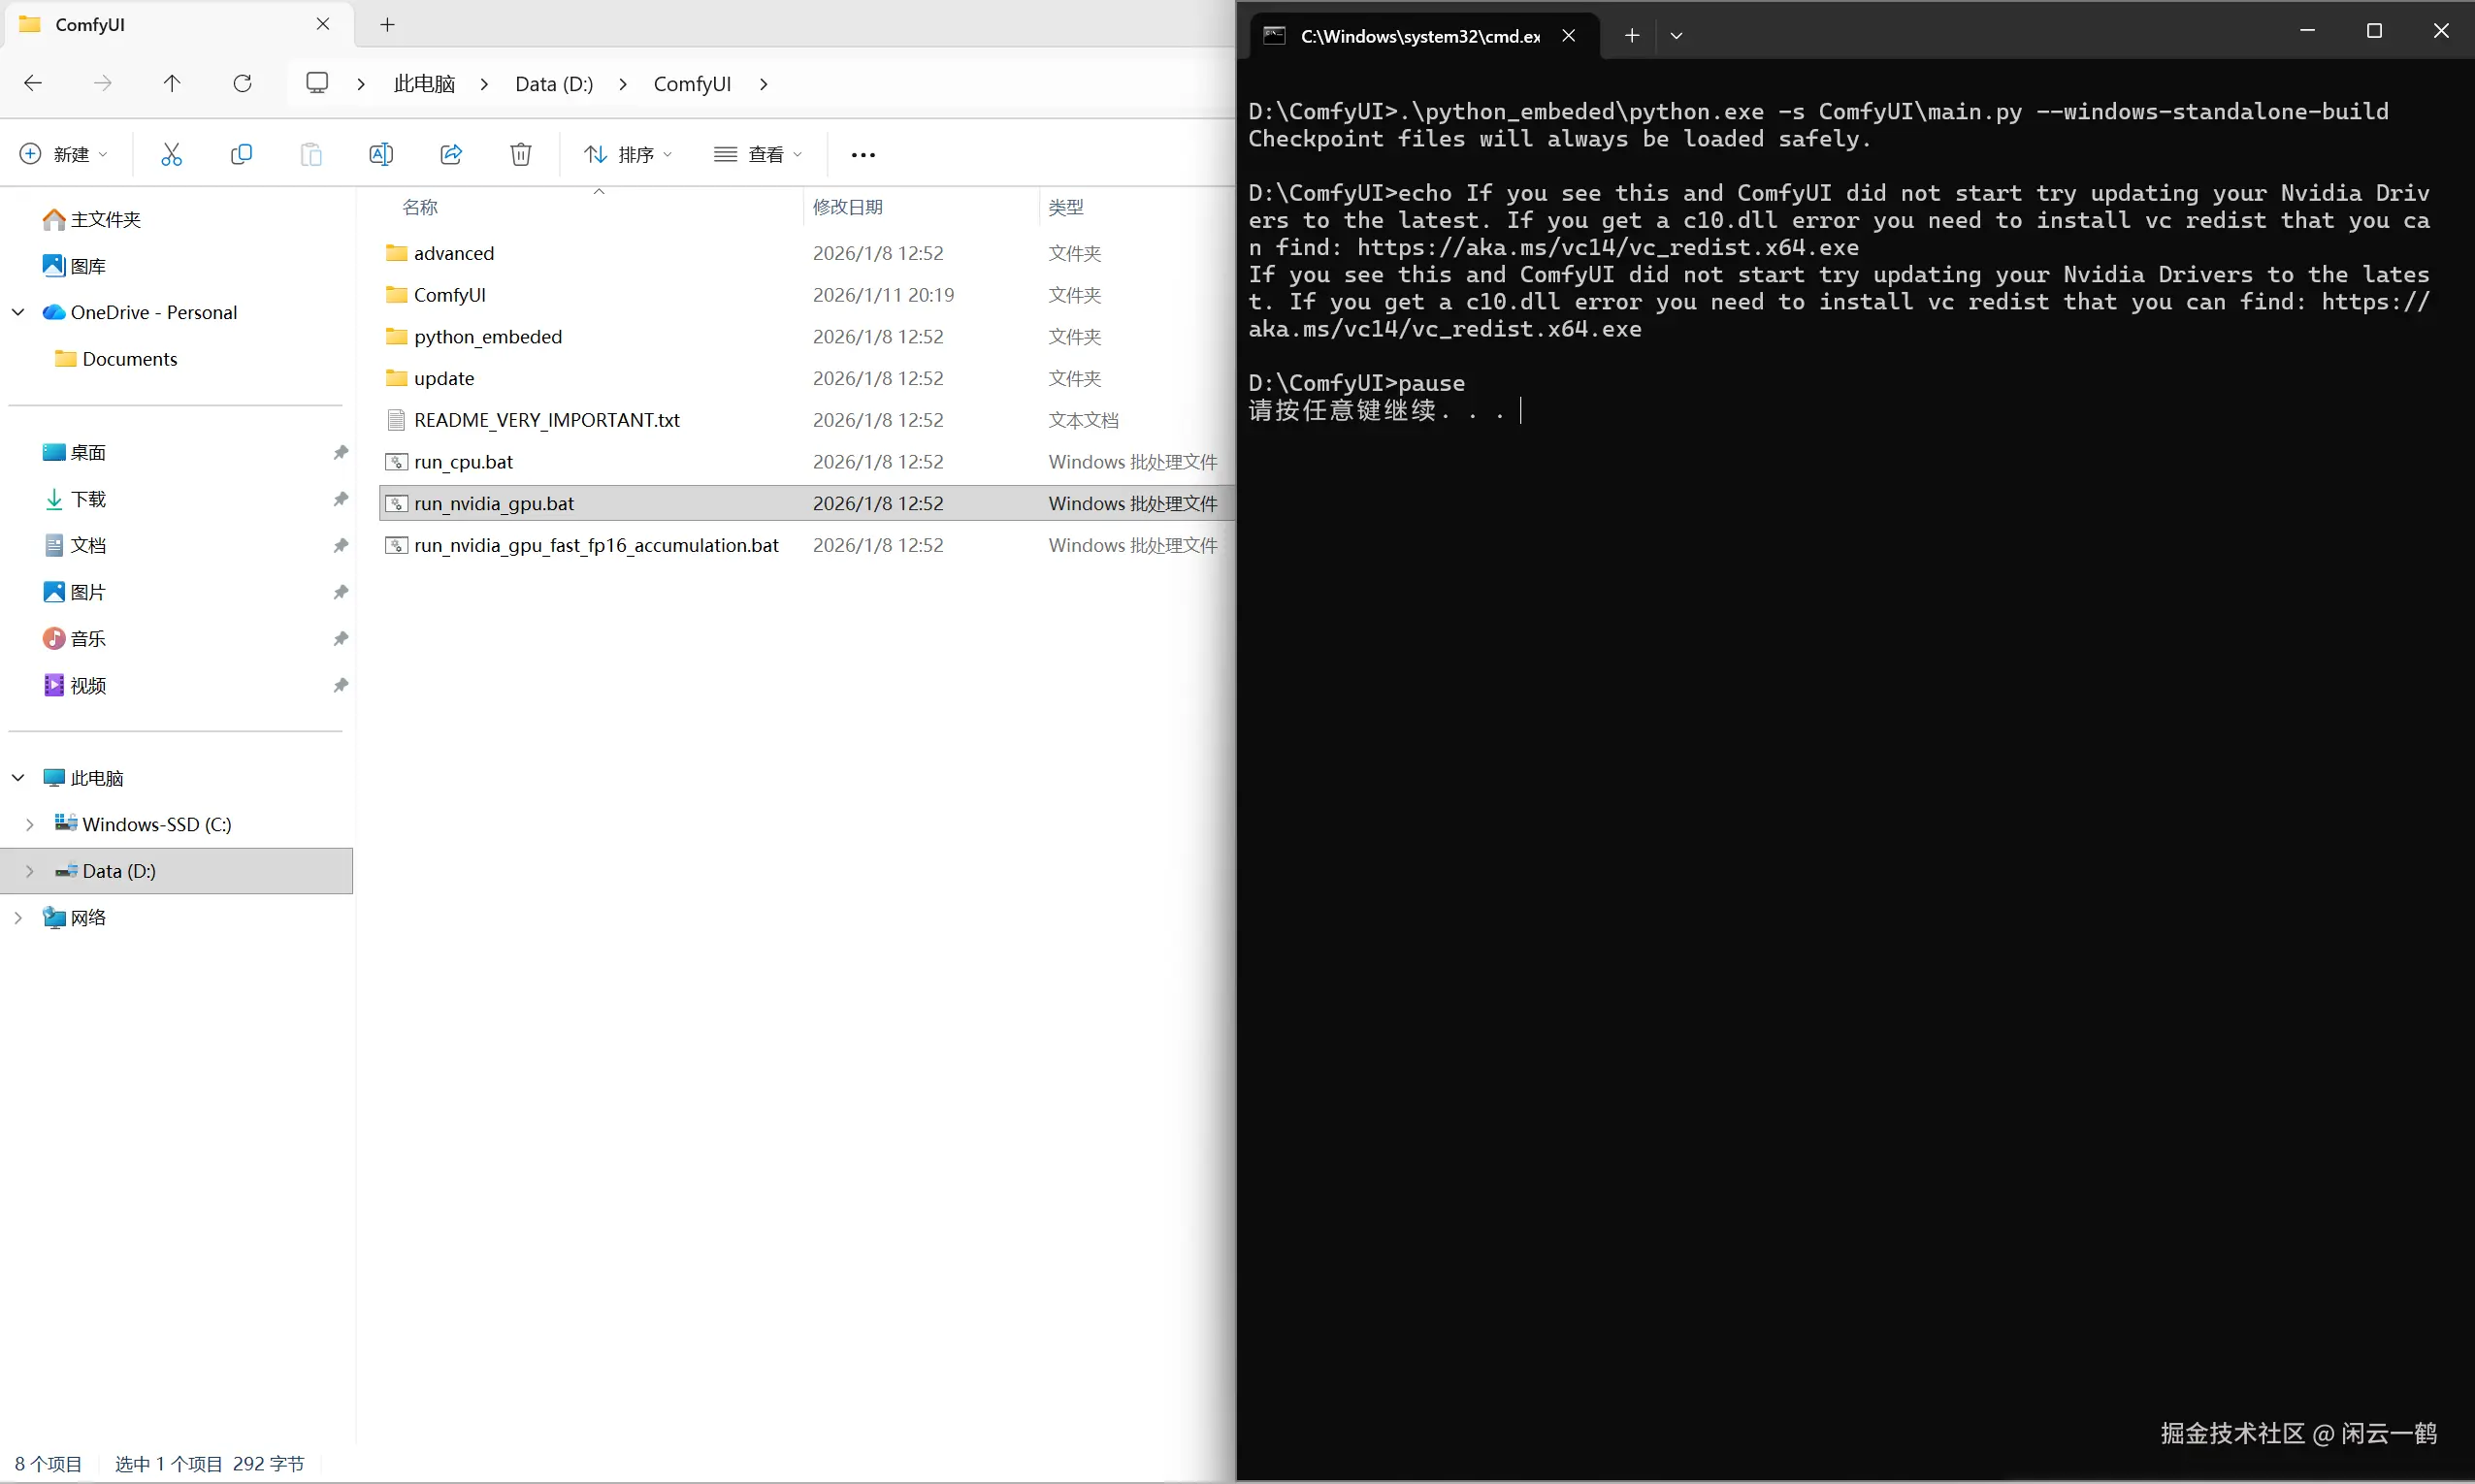The width and height of the screenshot is (2475, 1484).
Task: Expand the Windows-SSD (C:) tree node
Action: click(29, 824)
